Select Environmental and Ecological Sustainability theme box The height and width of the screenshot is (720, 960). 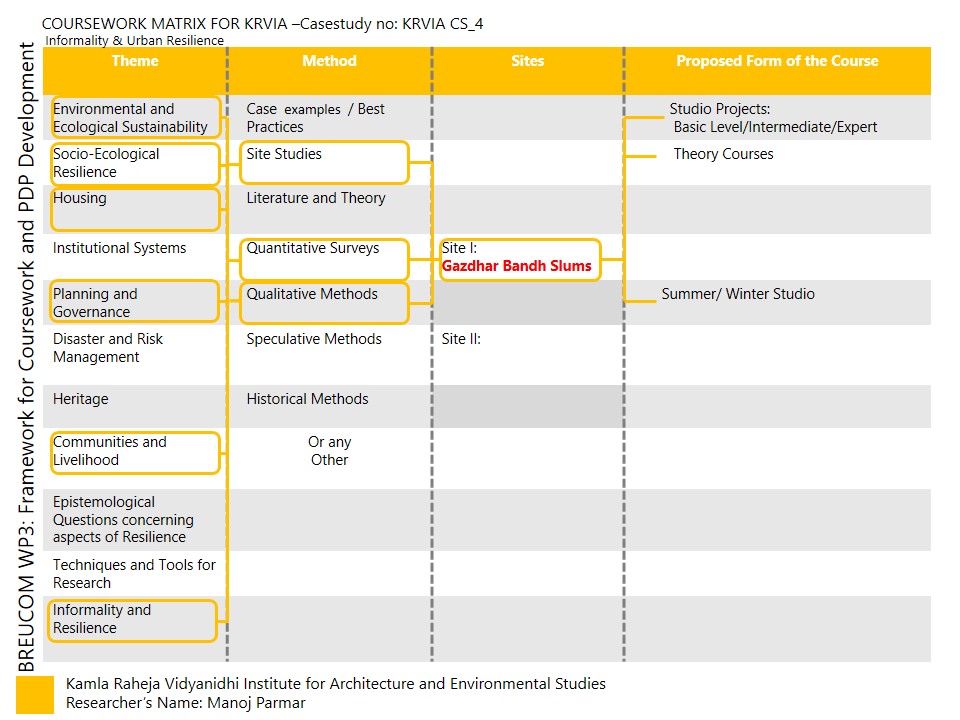[x=135, y=118]
